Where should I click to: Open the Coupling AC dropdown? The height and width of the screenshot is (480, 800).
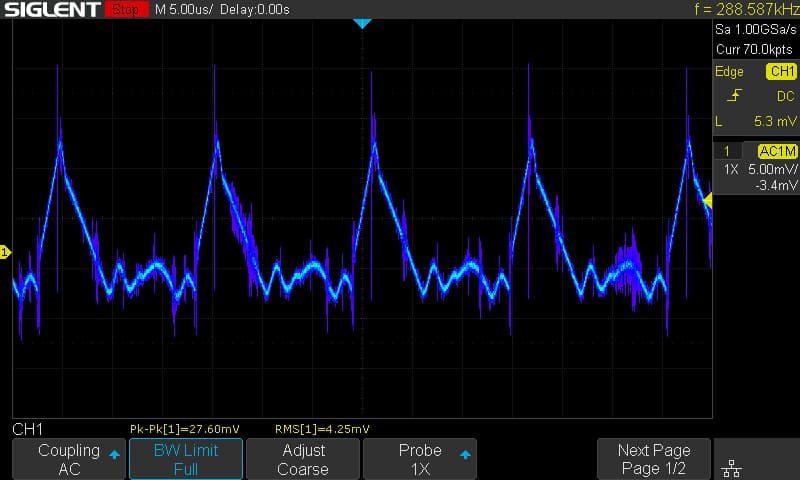pos(69,459)
